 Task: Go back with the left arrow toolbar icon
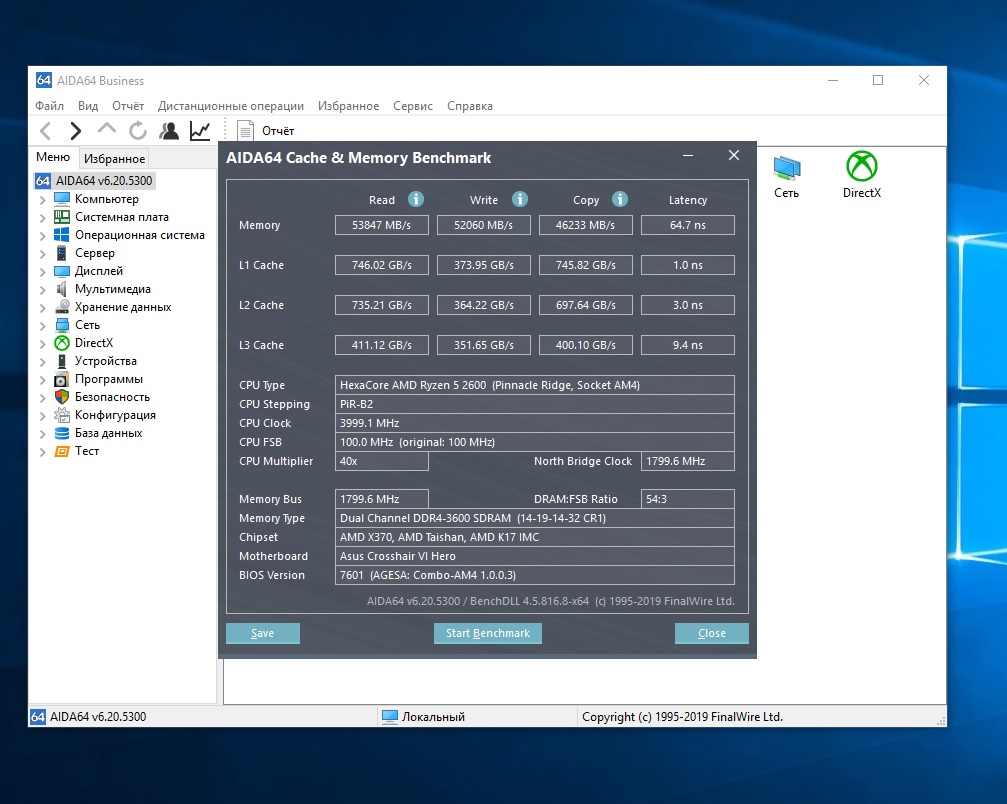pos(46,131)
